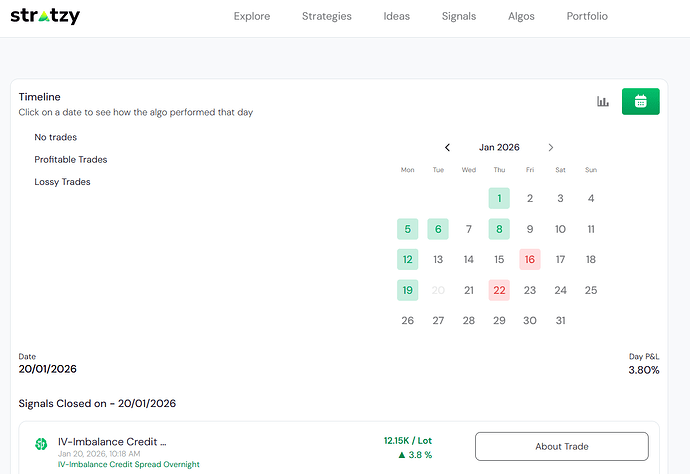690x474 pixels.
Task: Click the Stratzy logo
Action: 45,17
